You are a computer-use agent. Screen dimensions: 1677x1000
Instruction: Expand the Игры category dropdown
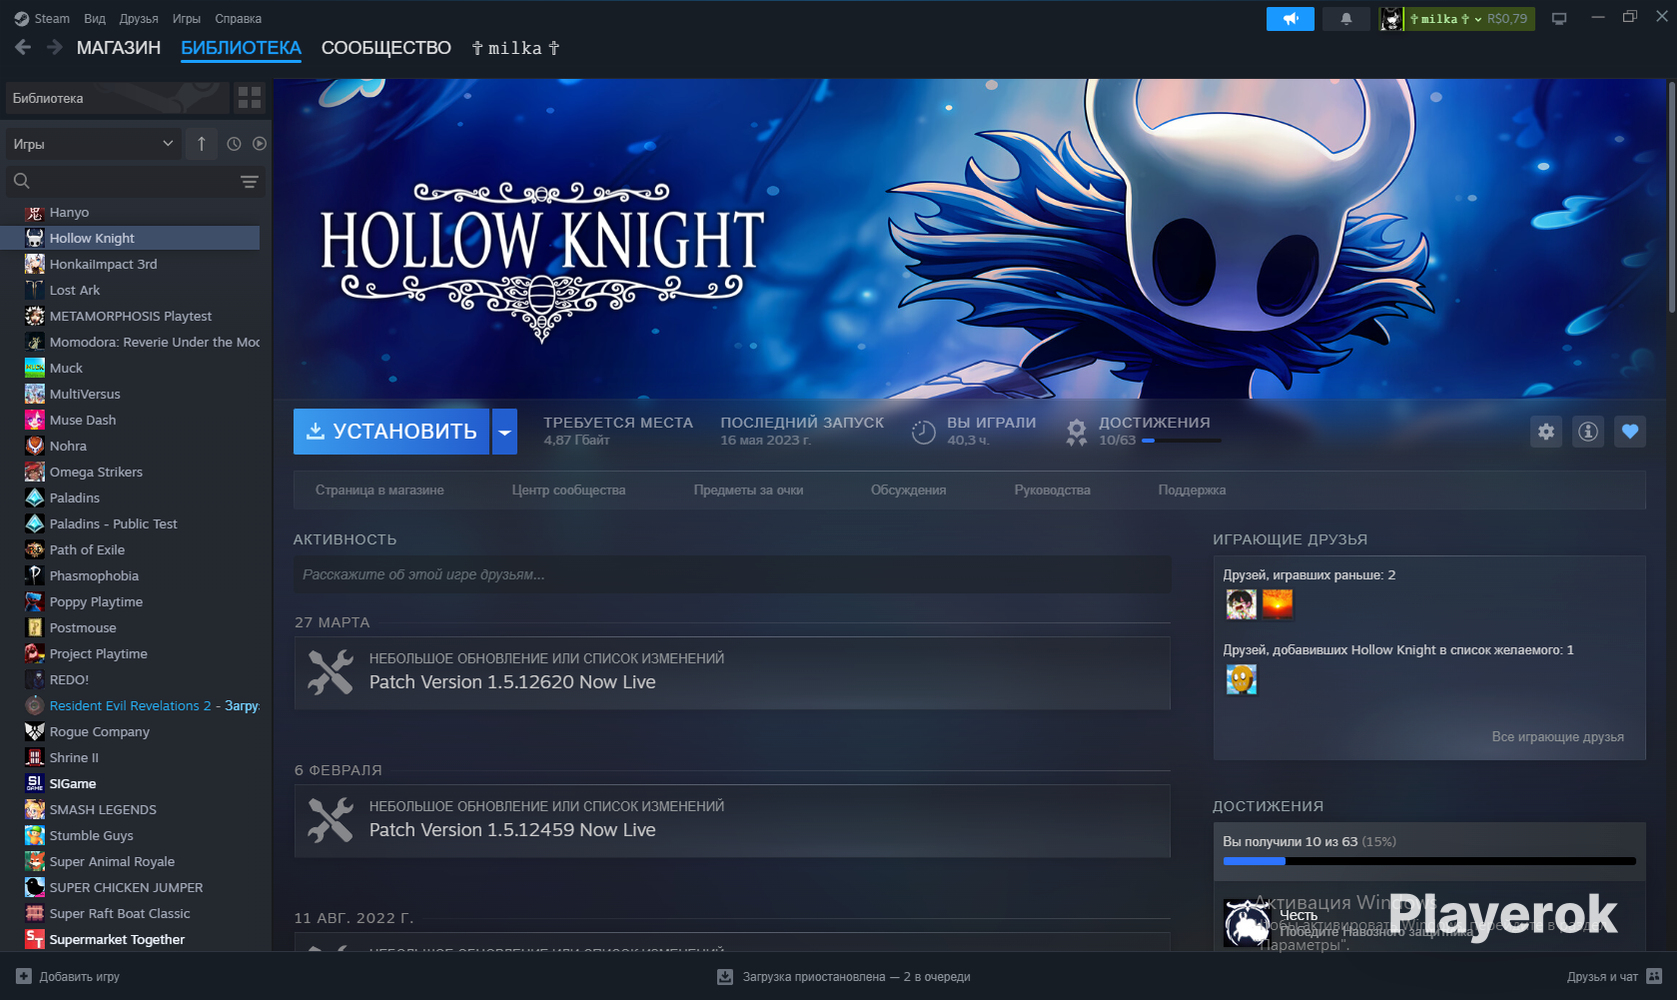click(92, 144)
